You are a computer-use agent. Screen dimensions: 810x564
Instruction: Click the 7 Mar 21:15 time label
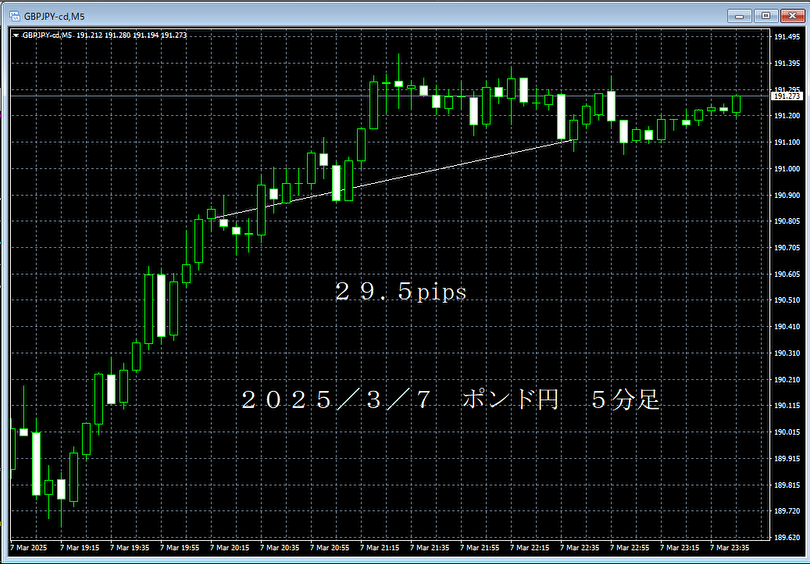[380, 548]
